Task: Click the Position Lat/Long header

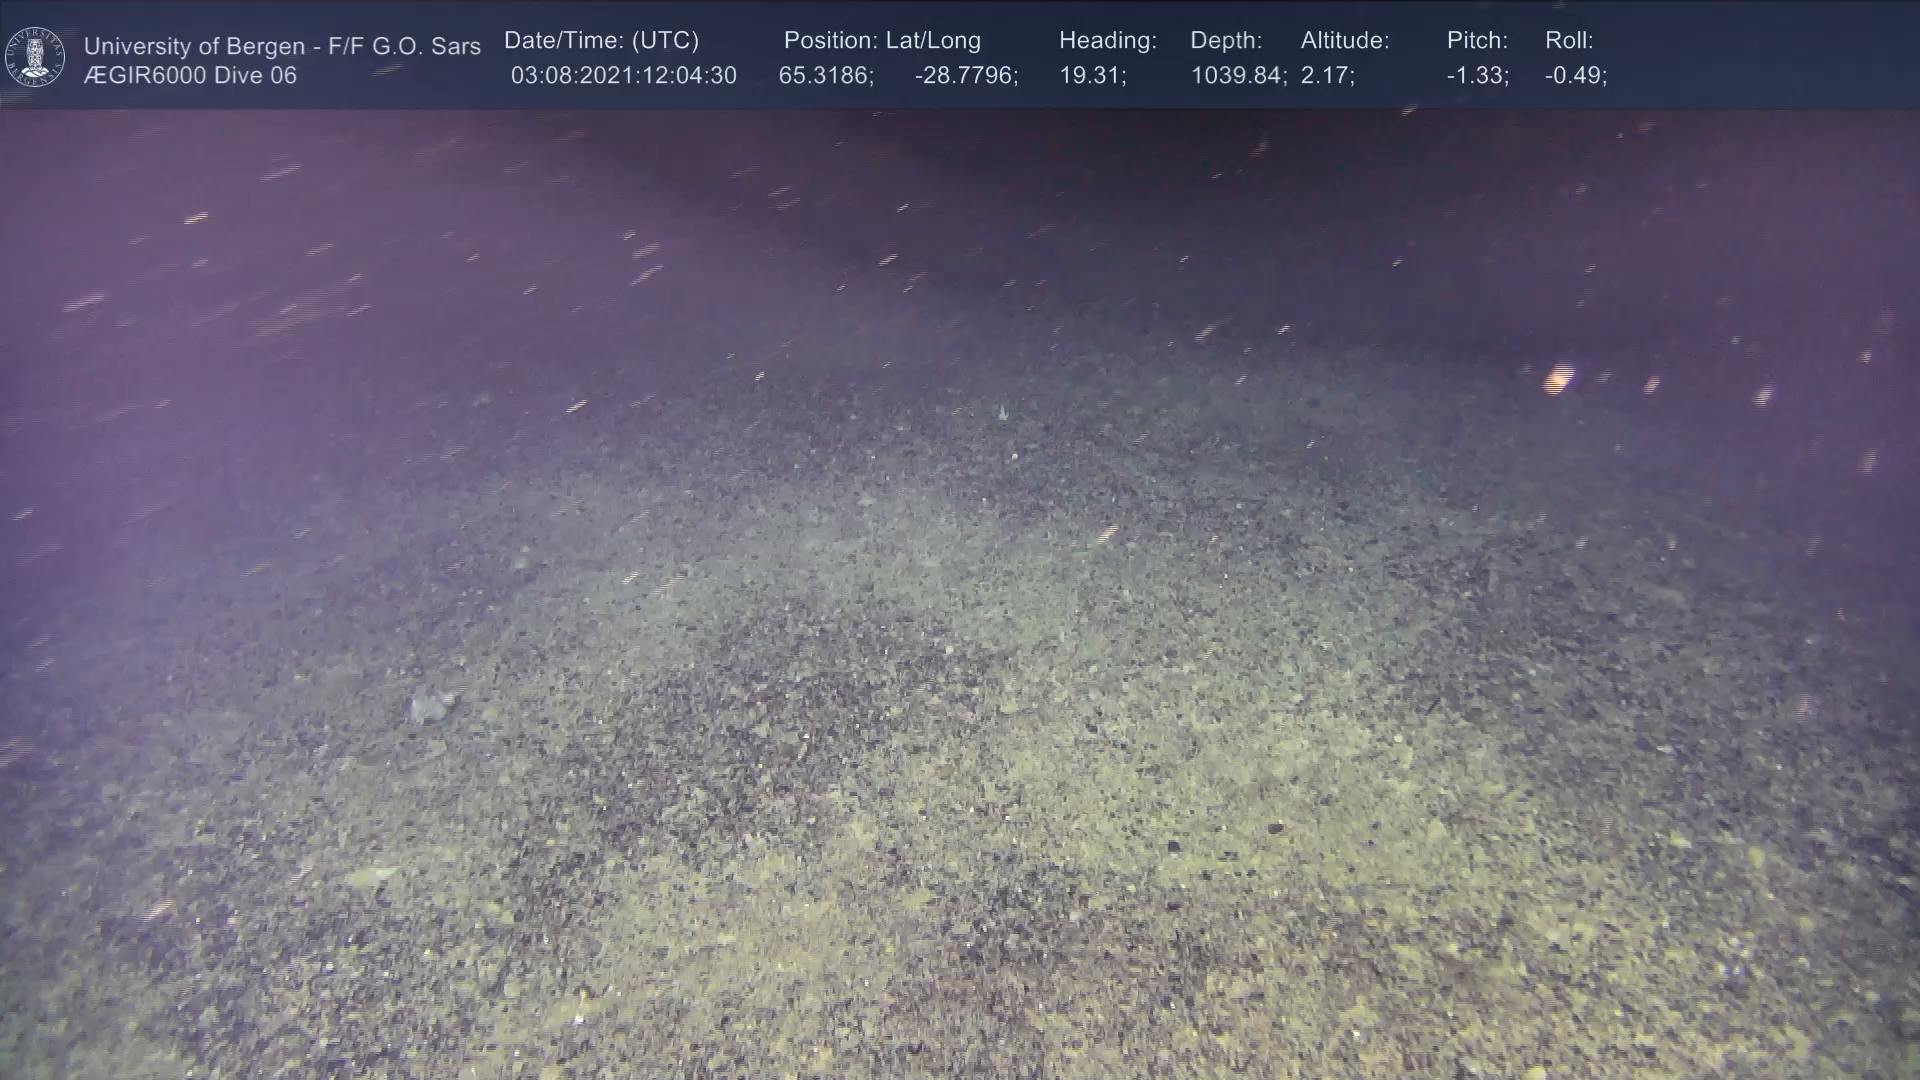Action: 882,41
